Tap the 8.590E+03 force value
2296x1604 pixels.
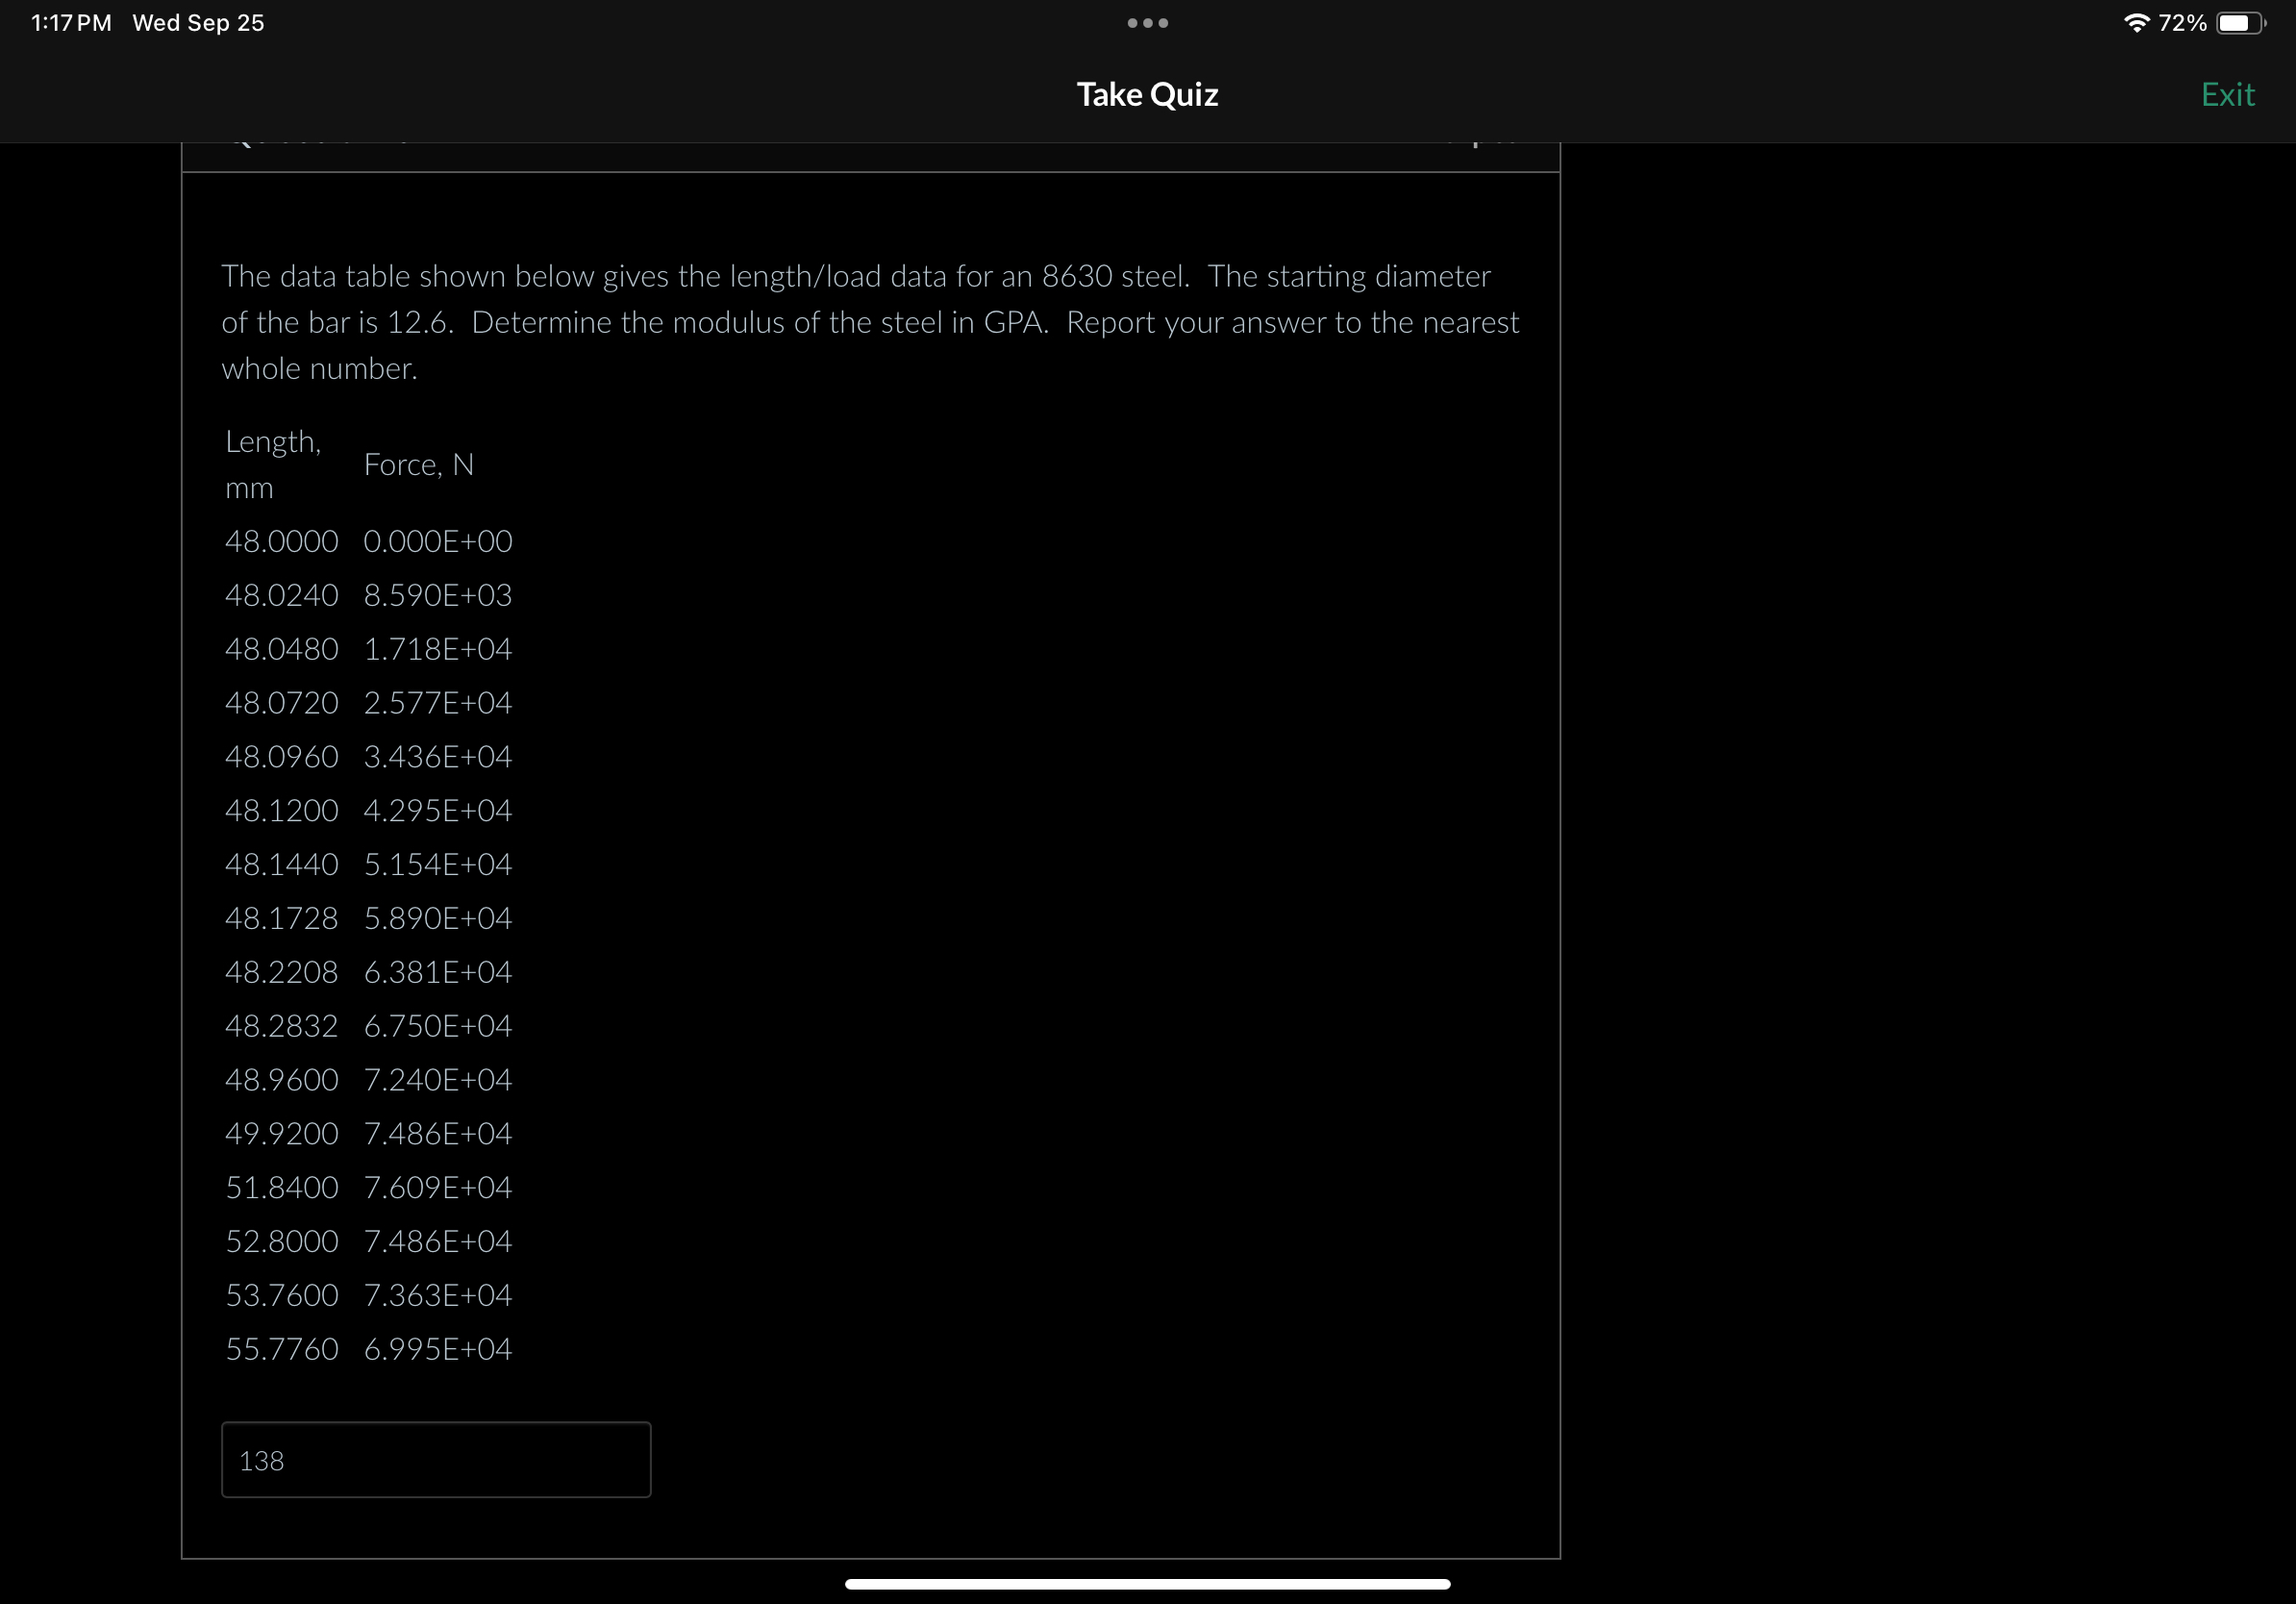tap(437, 595)
